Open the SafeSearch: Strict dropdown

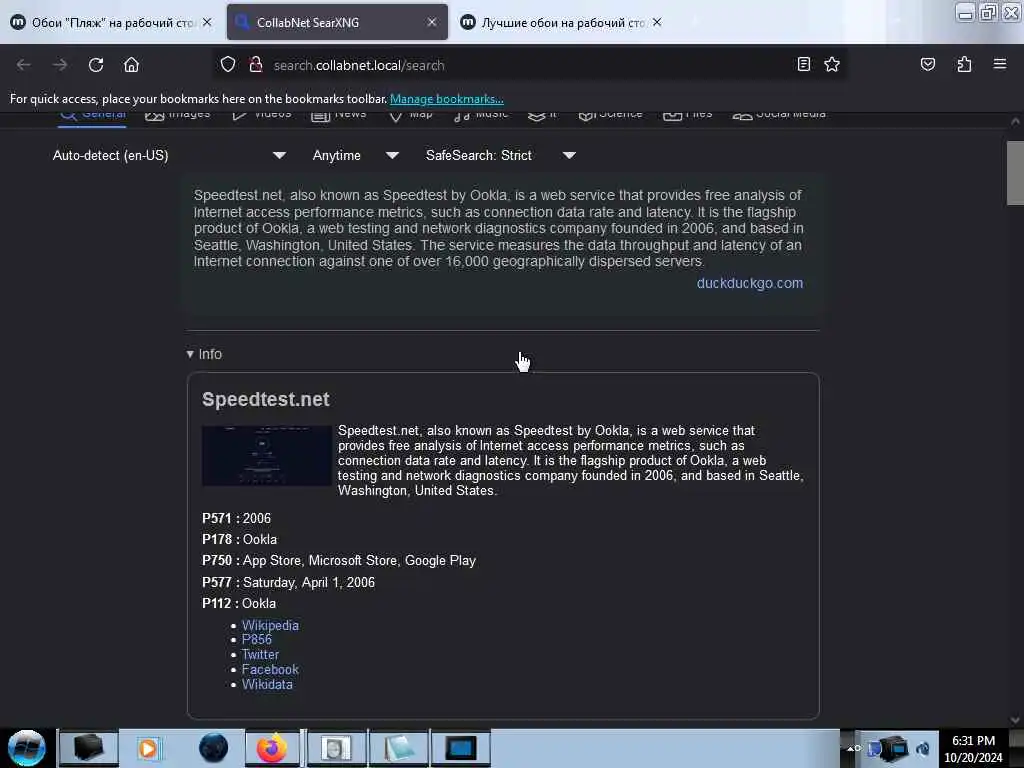(x=500, y=155)
